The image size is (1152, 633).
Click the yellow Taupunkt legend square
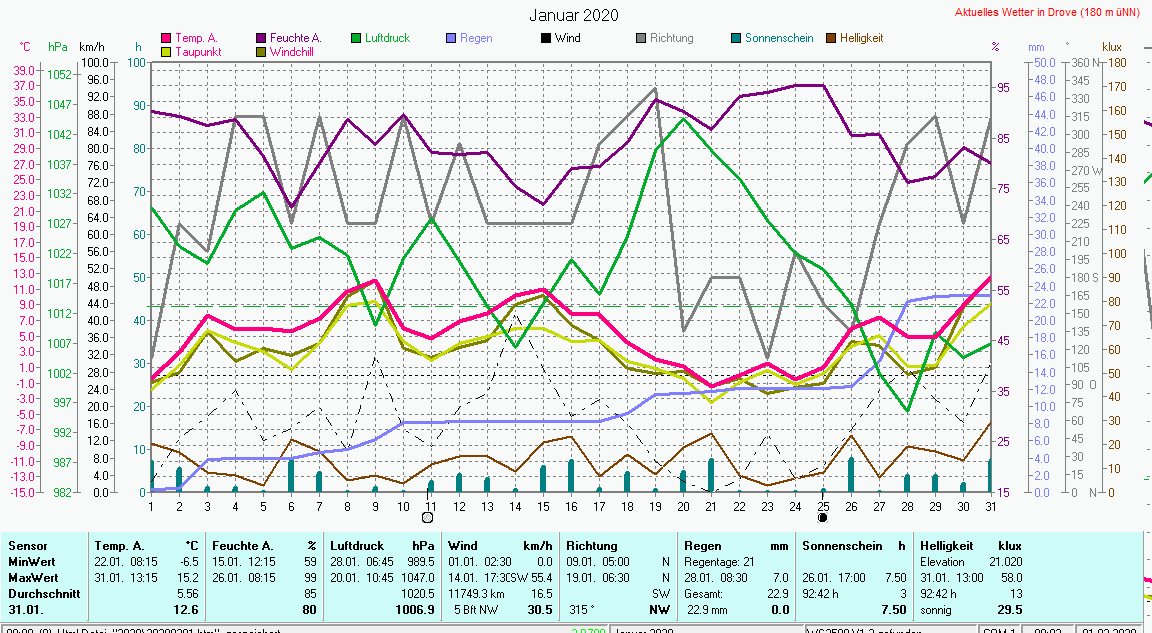(x=166, y=52)
